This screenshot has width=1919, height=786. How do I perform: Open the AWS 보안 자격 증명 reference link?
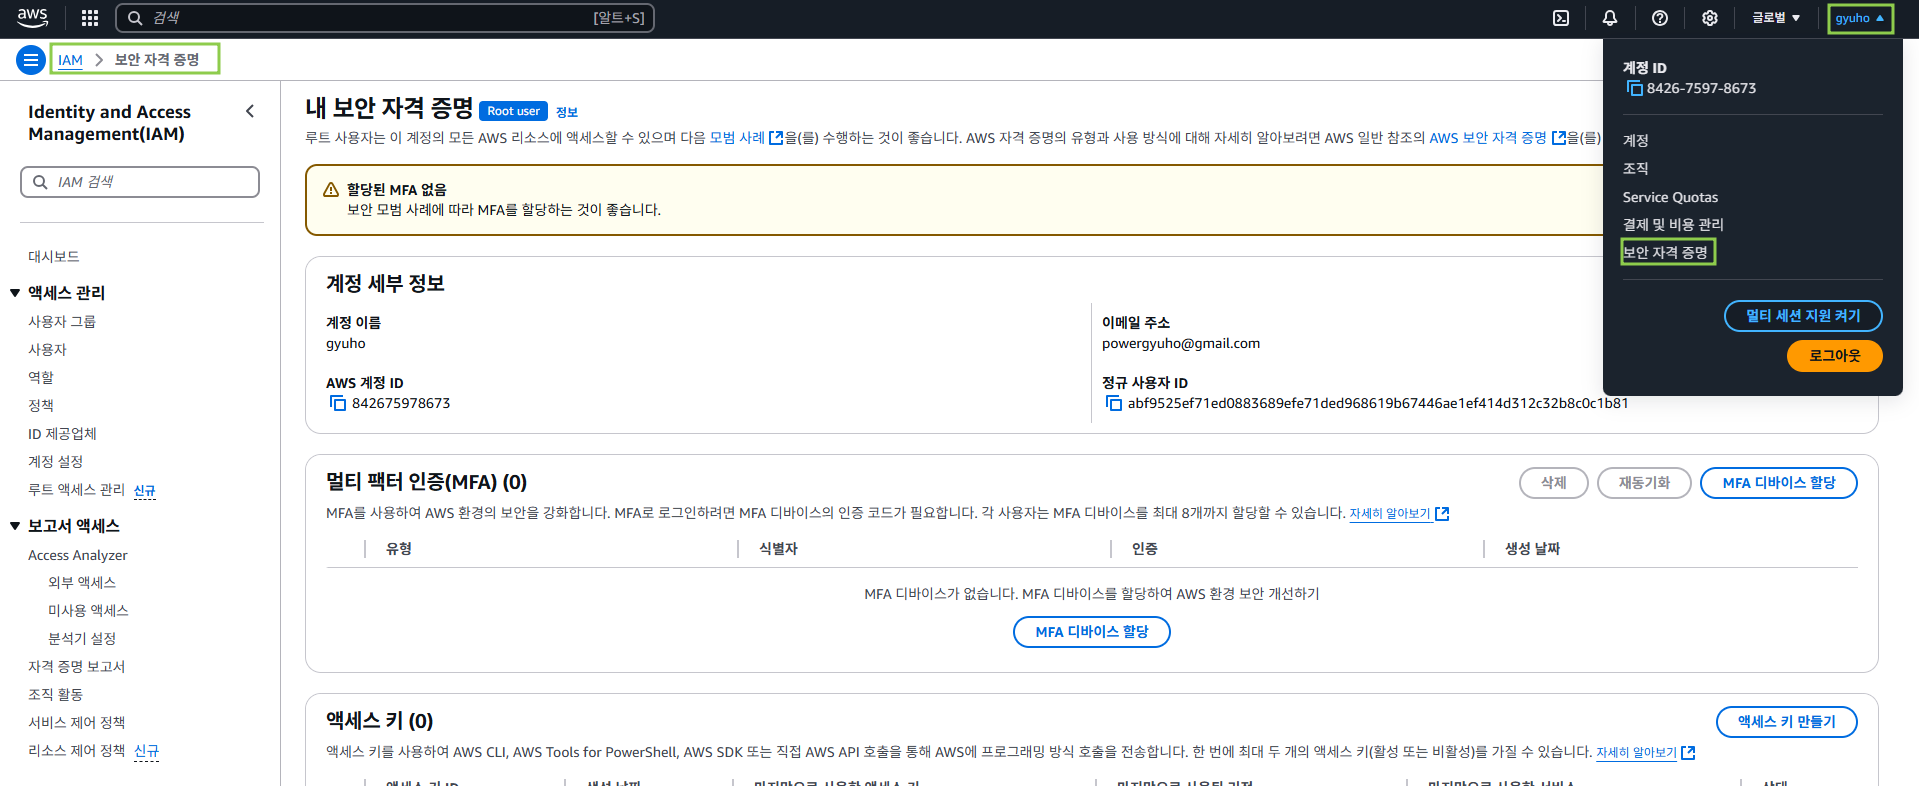[x=1497, y=138]
